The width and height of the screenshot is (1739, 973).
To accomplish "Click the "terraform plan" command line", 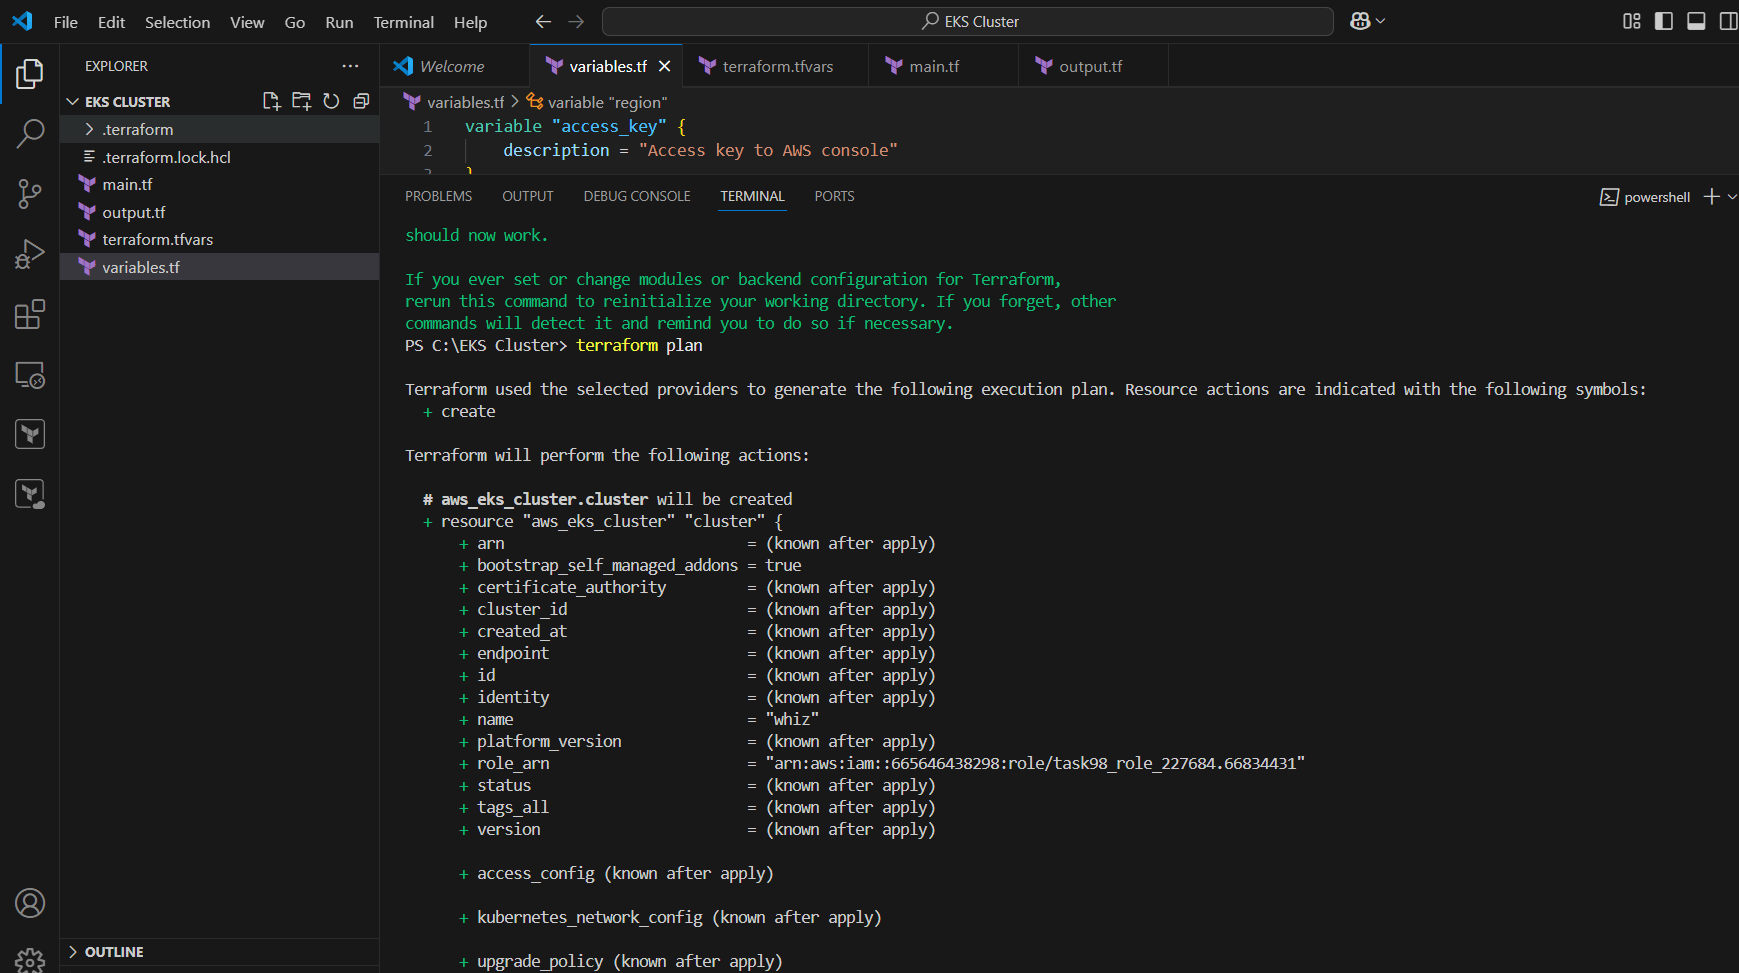I will [x=639, y=345].
